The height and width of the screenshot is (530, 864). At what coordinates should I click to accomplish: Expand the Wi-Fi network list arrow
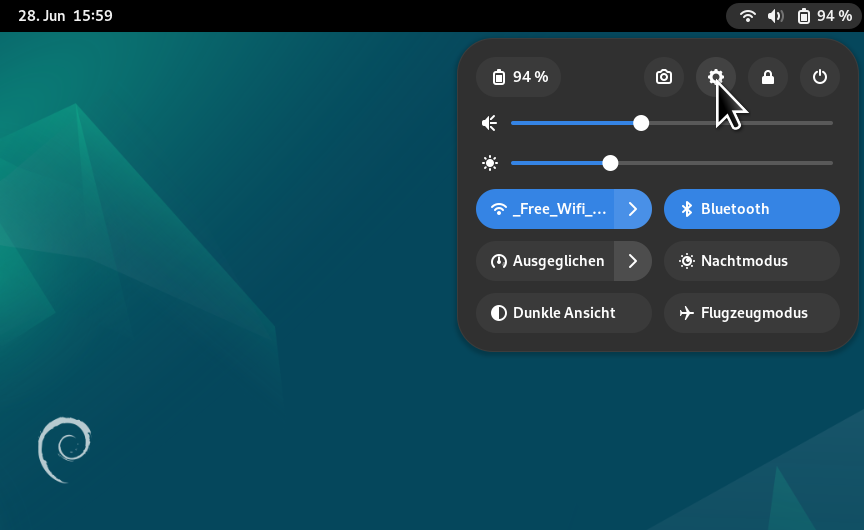(633, 209)
